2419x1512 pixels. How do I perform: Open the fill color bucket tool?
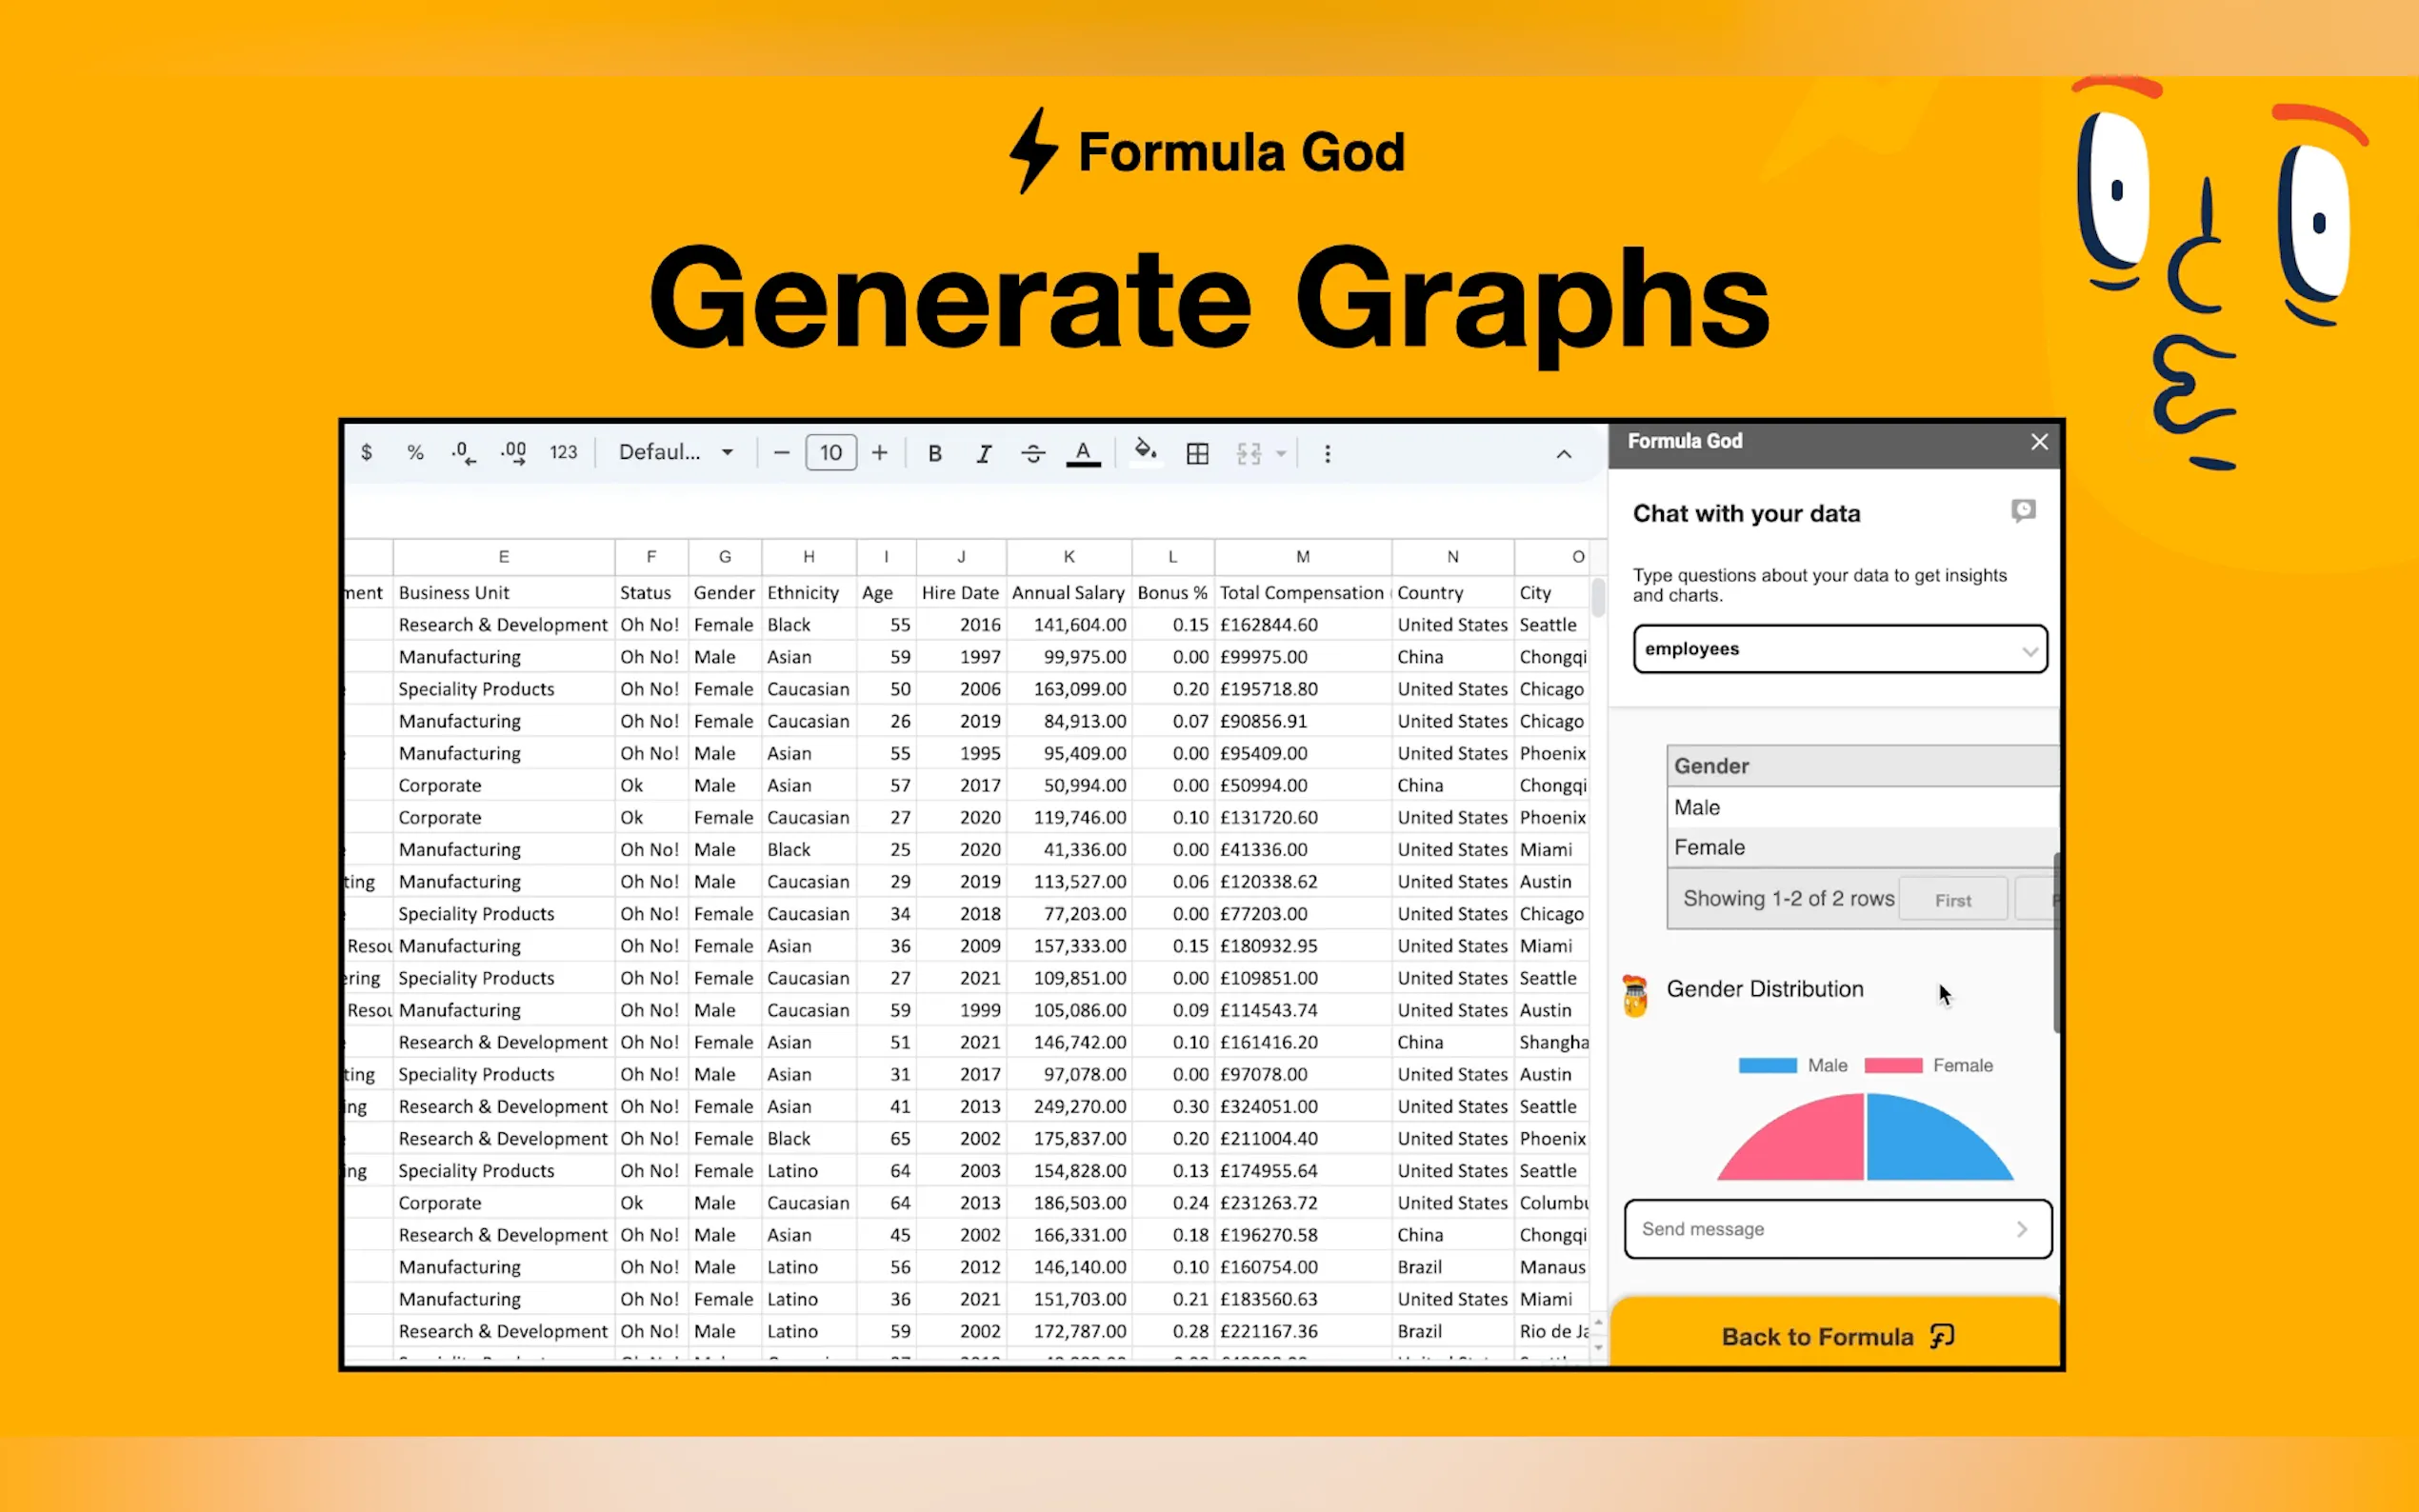tap(1145, 451)
